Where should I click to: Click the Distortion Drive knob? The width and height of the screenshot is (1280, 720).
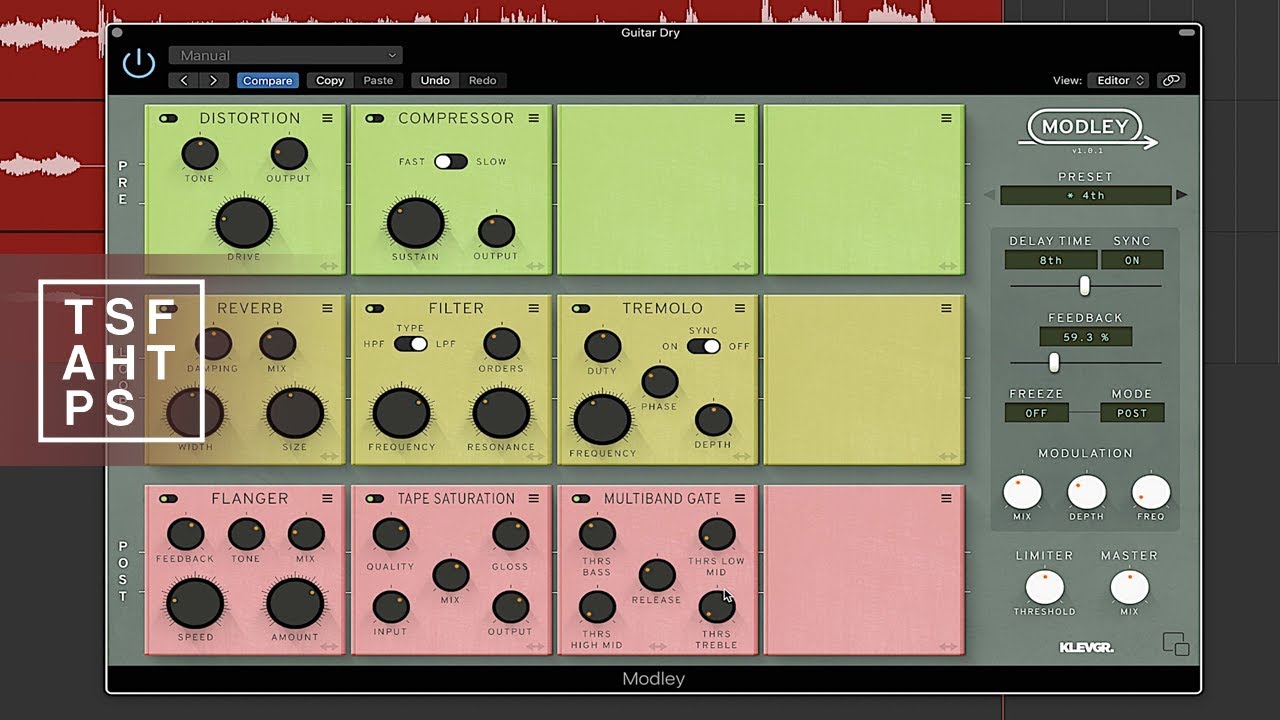(244, 222)
